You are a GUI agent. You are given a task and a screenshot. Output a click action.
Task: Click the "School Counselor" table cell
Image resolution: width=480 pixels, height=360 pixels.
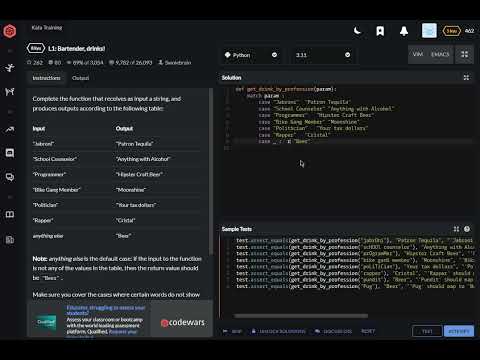(55, 159)
